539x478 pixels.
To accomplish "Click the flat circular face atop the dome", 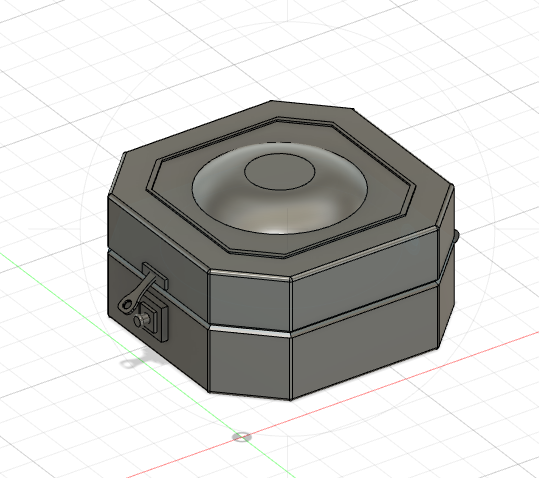I will click(x=279, y=171).
